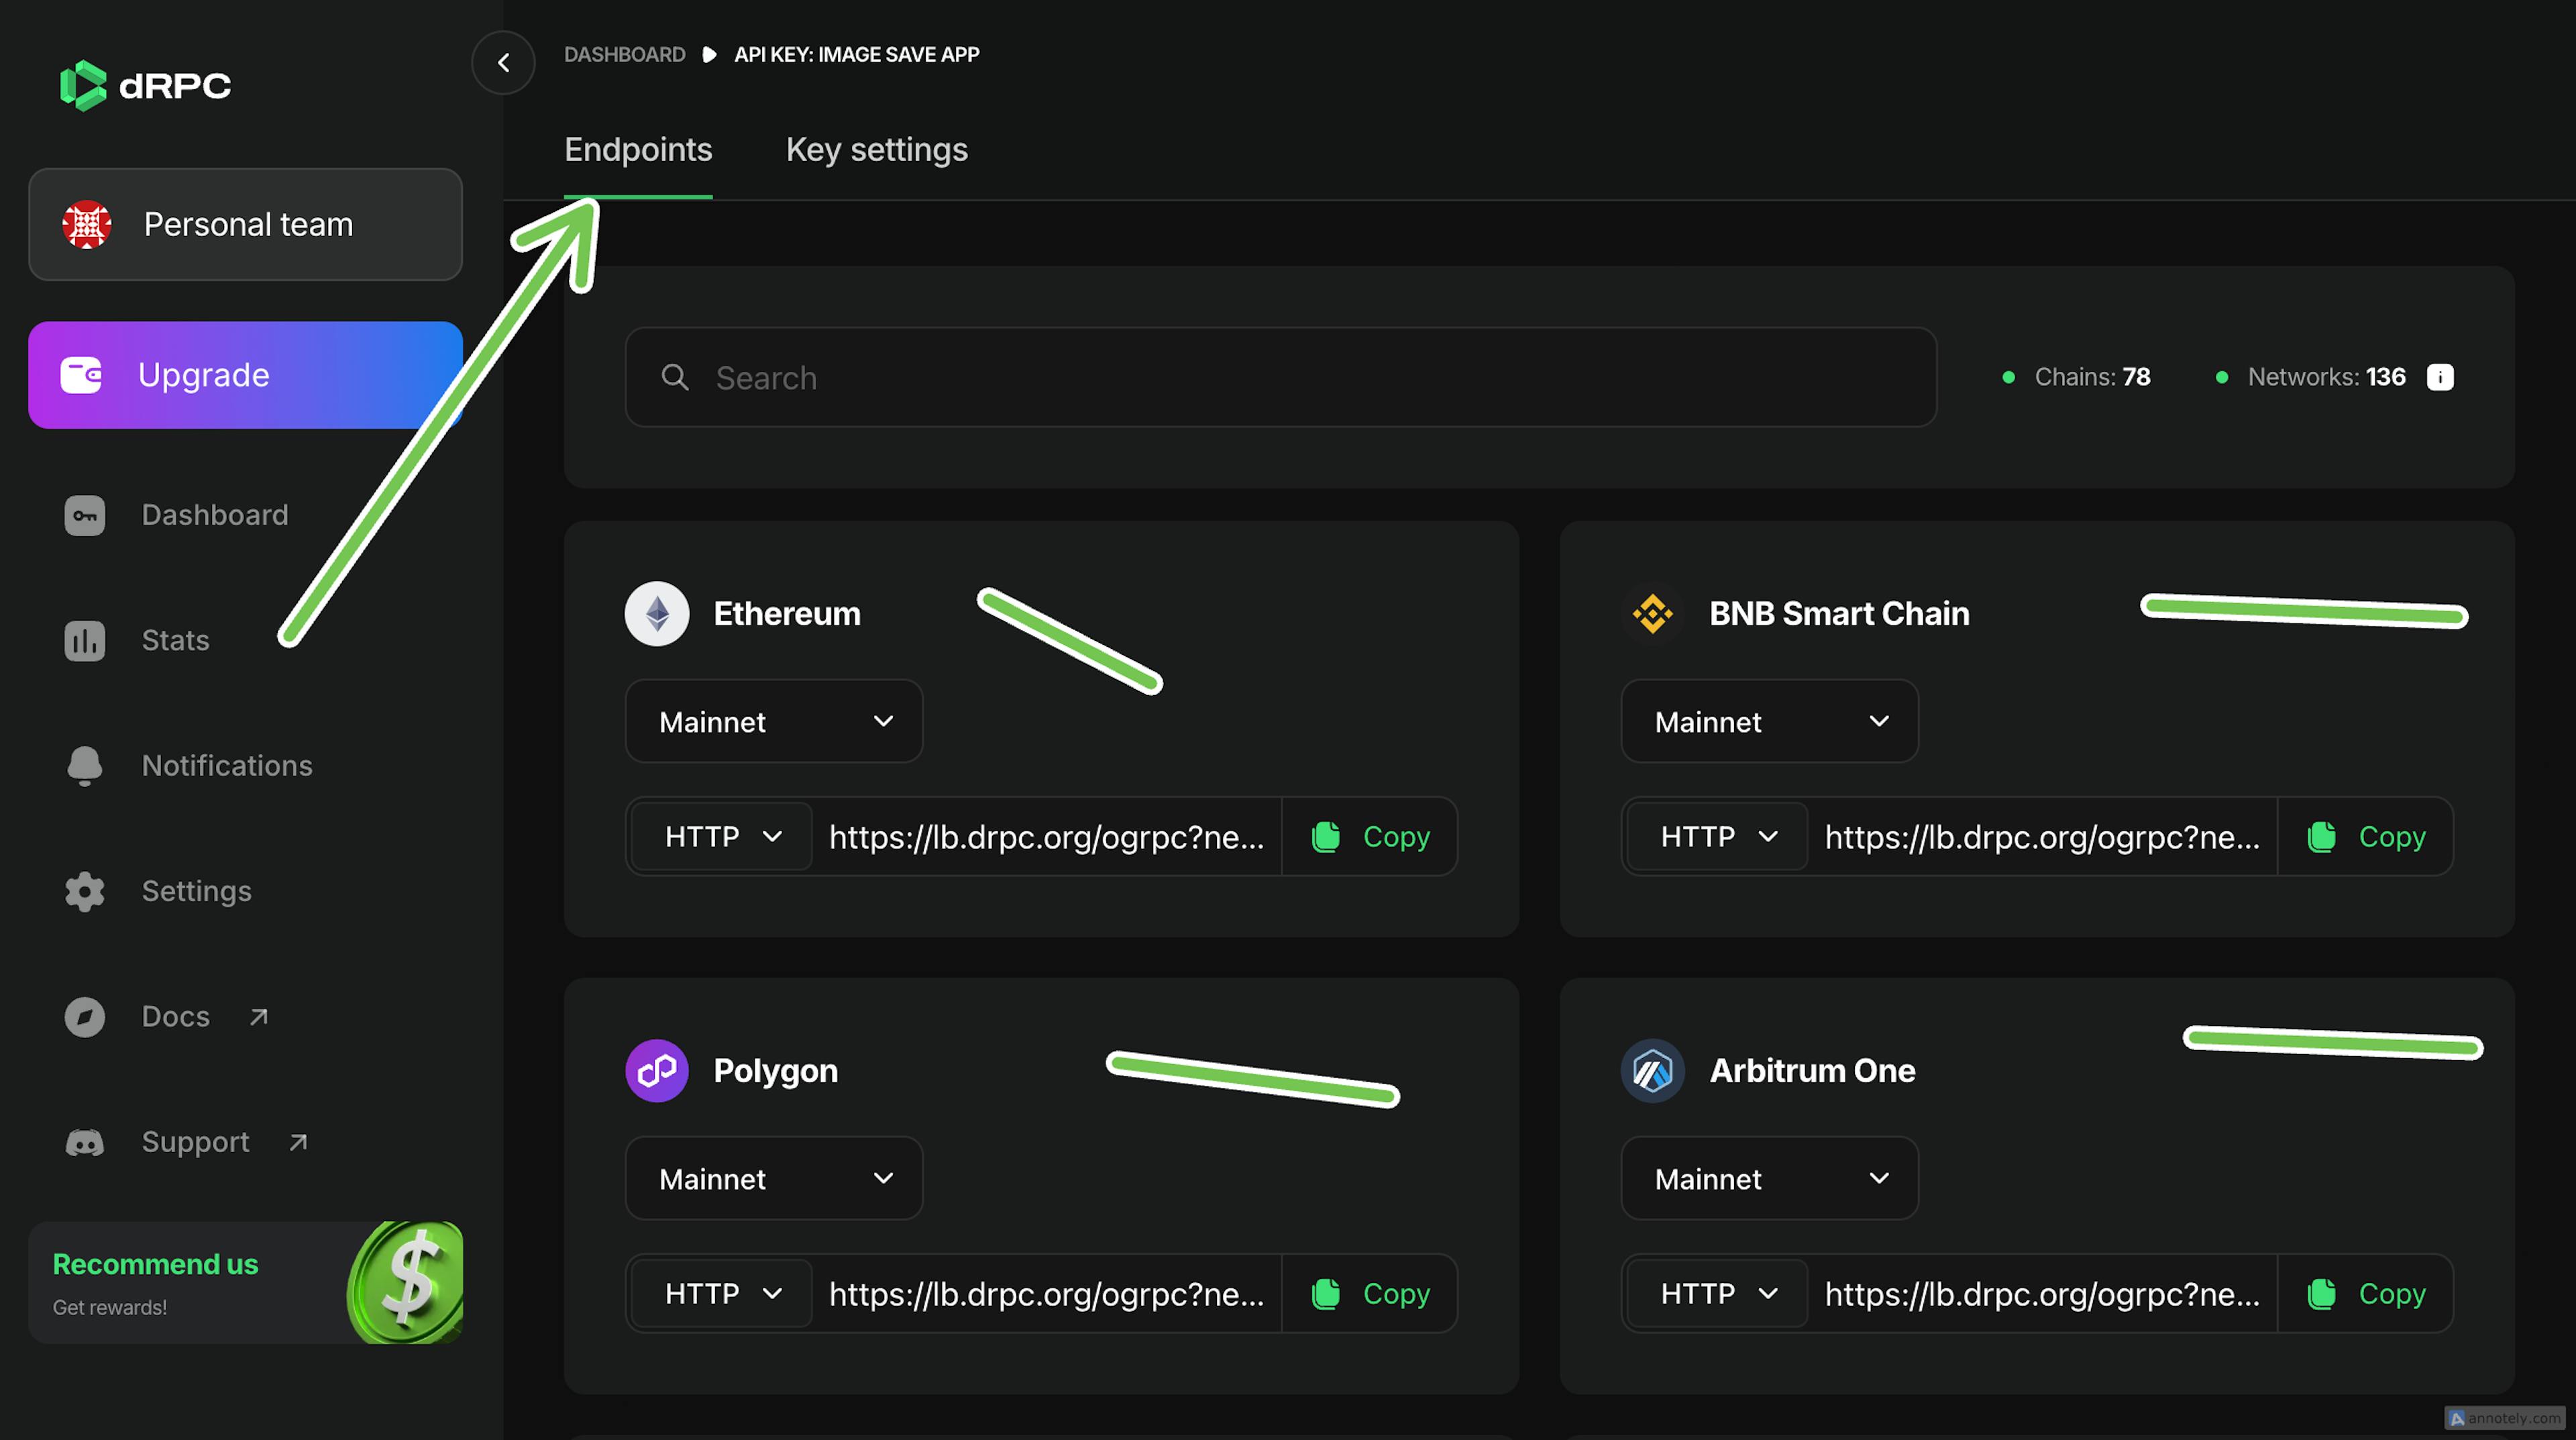
Task: Collapse the sidebar with back chevron
Action: (503, 62)
